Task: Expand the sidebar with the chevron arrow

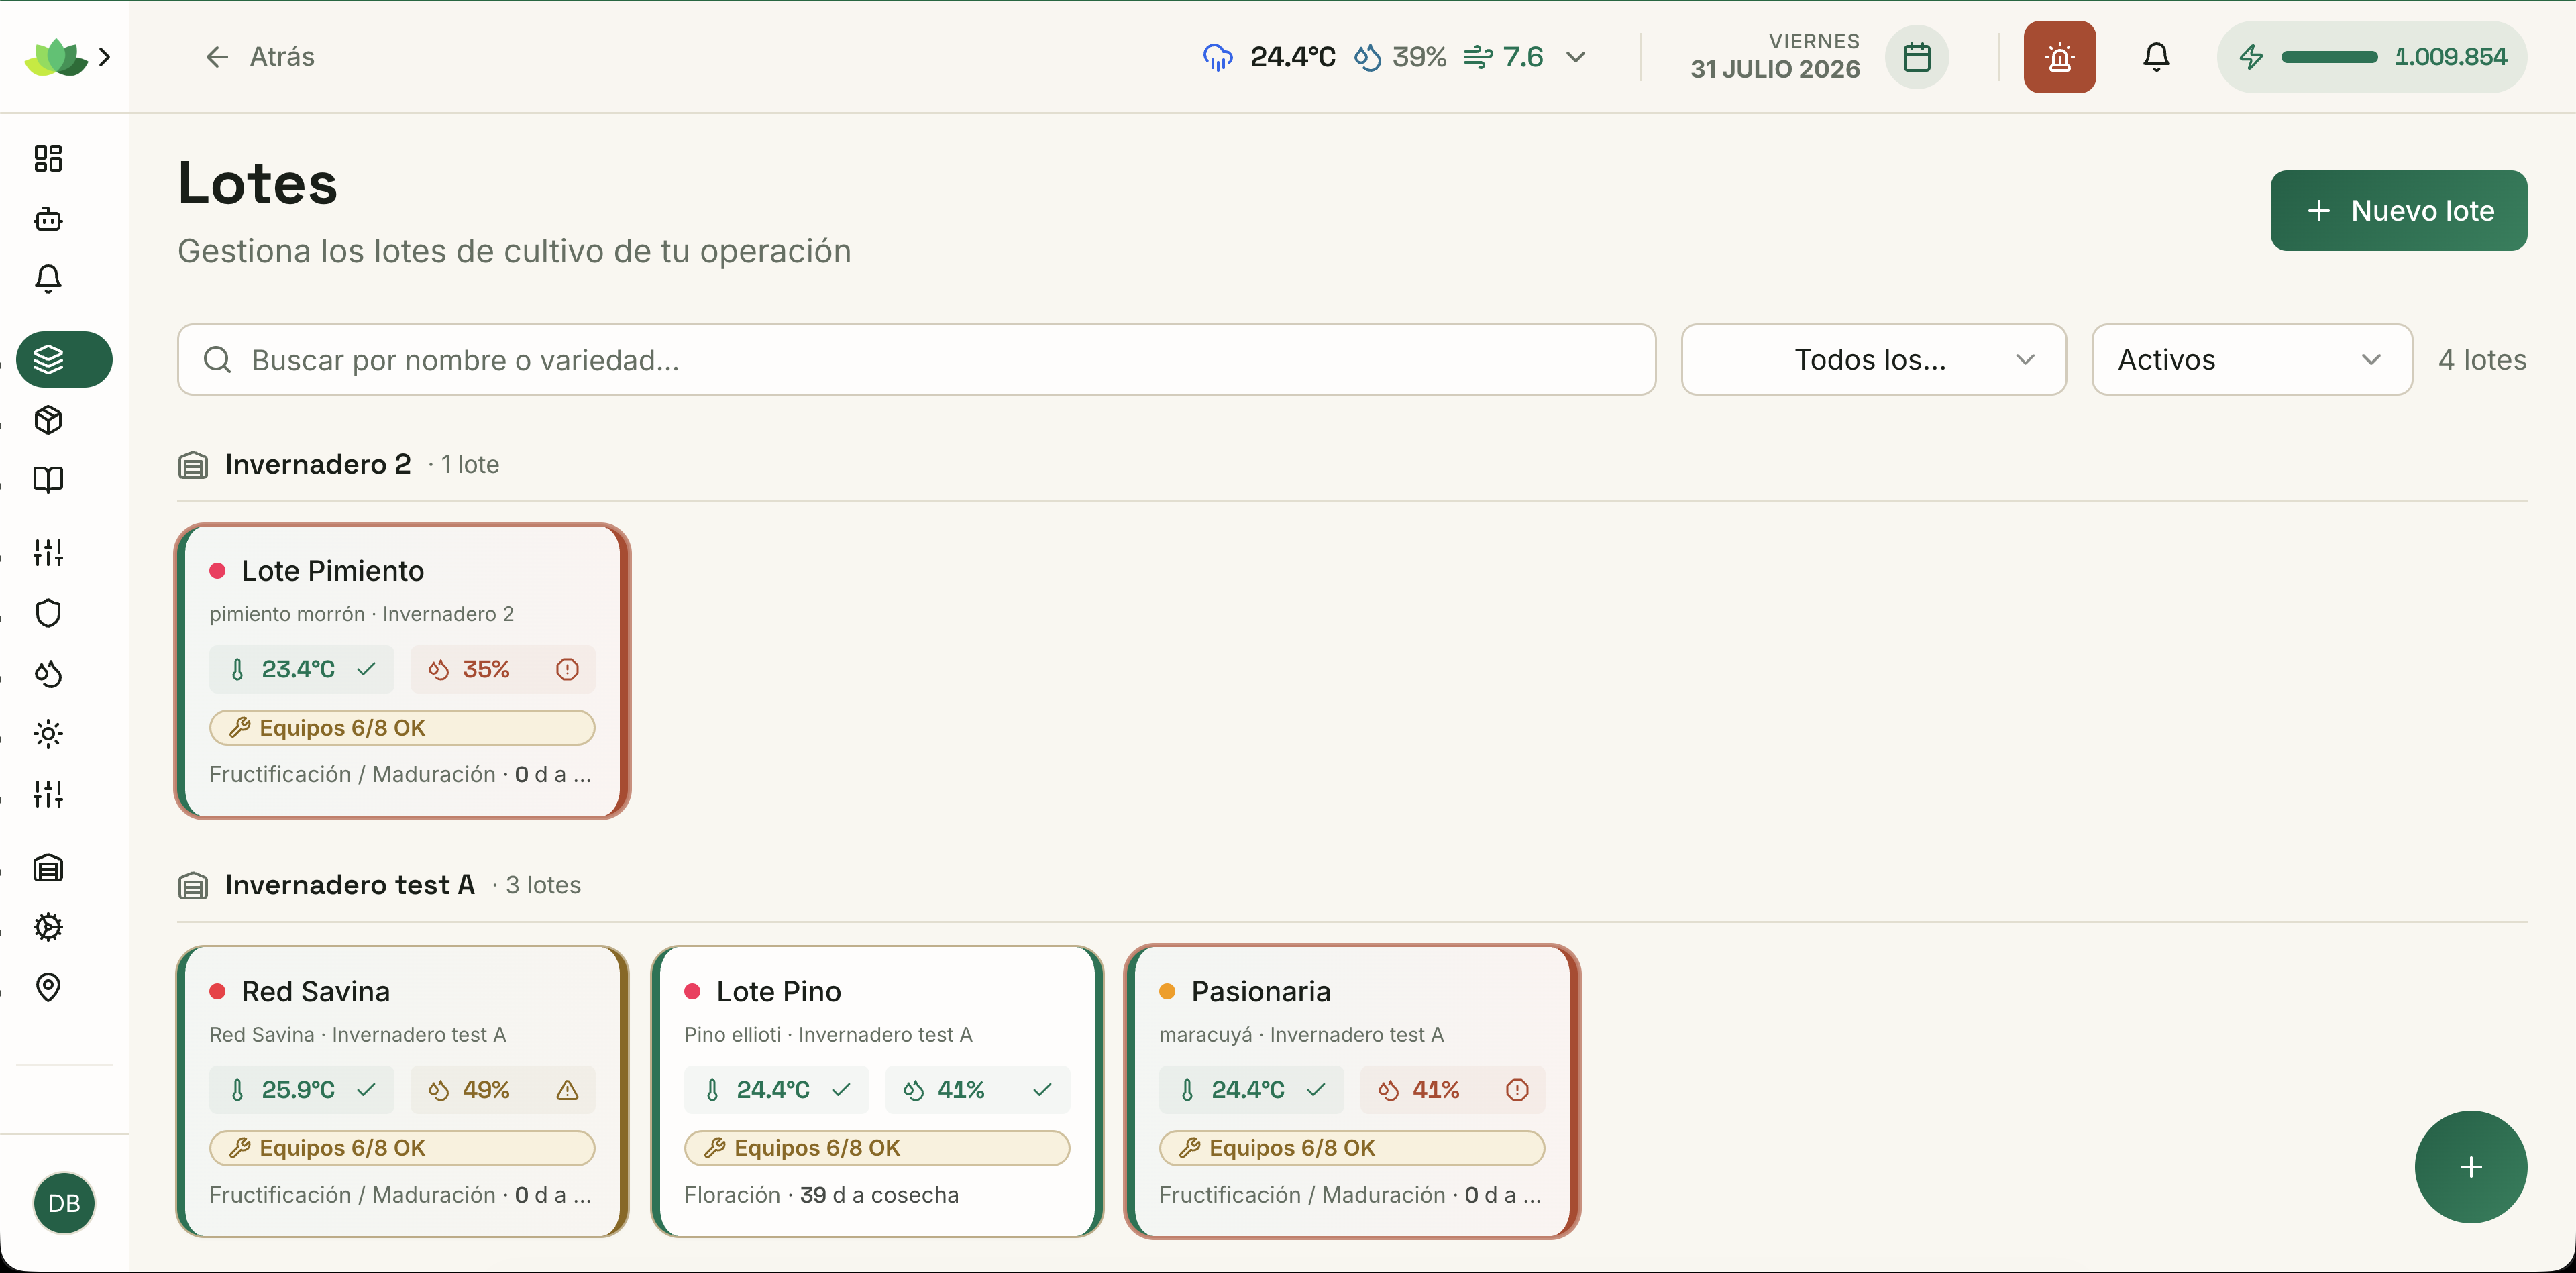Action: 105,57
